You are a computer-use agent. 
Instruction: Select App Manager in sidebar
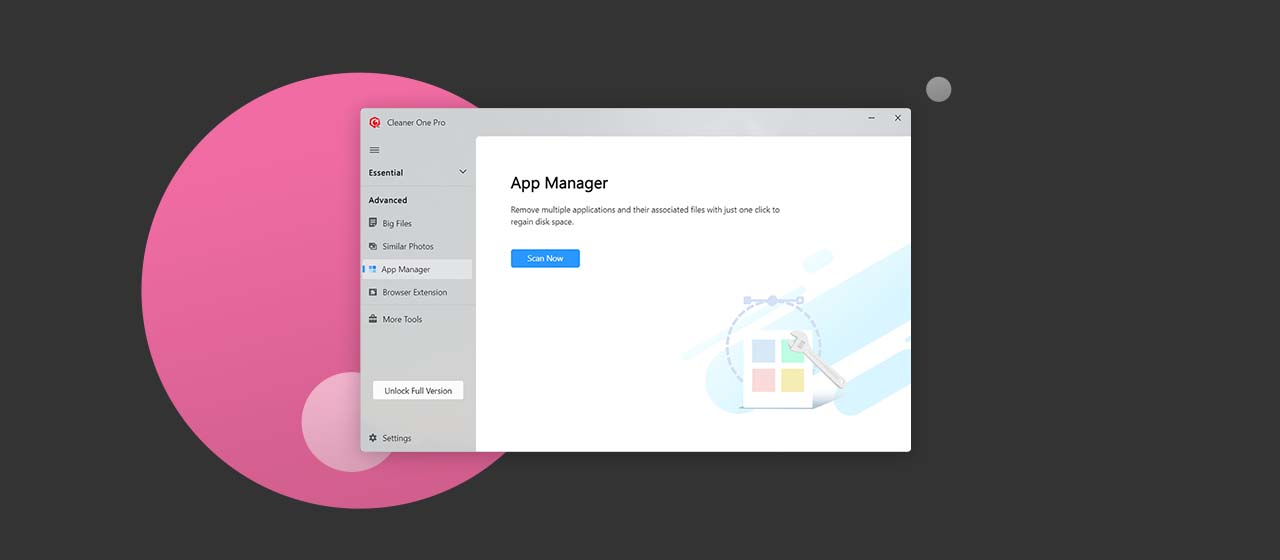pos(416,269)
